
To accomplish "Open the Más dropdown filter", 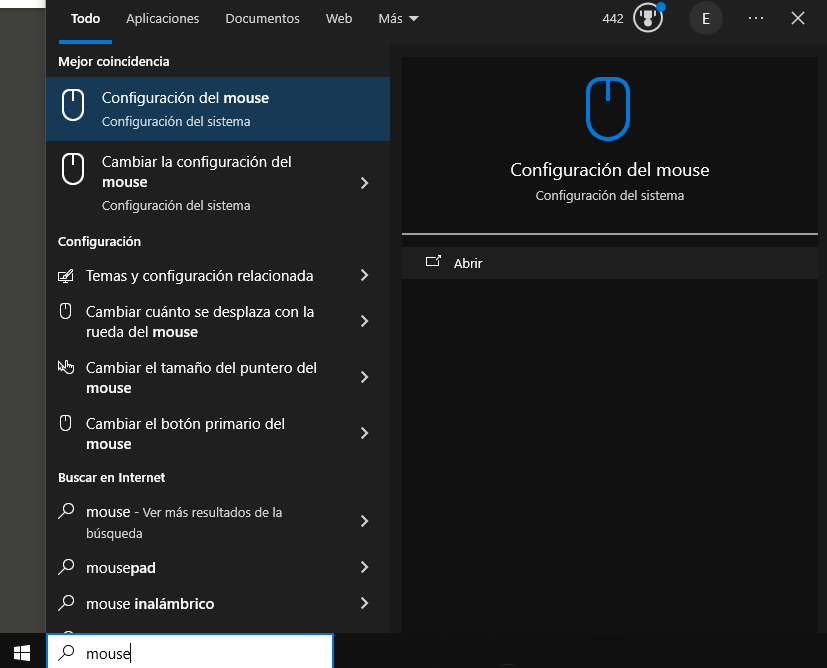I will (398, 19).
